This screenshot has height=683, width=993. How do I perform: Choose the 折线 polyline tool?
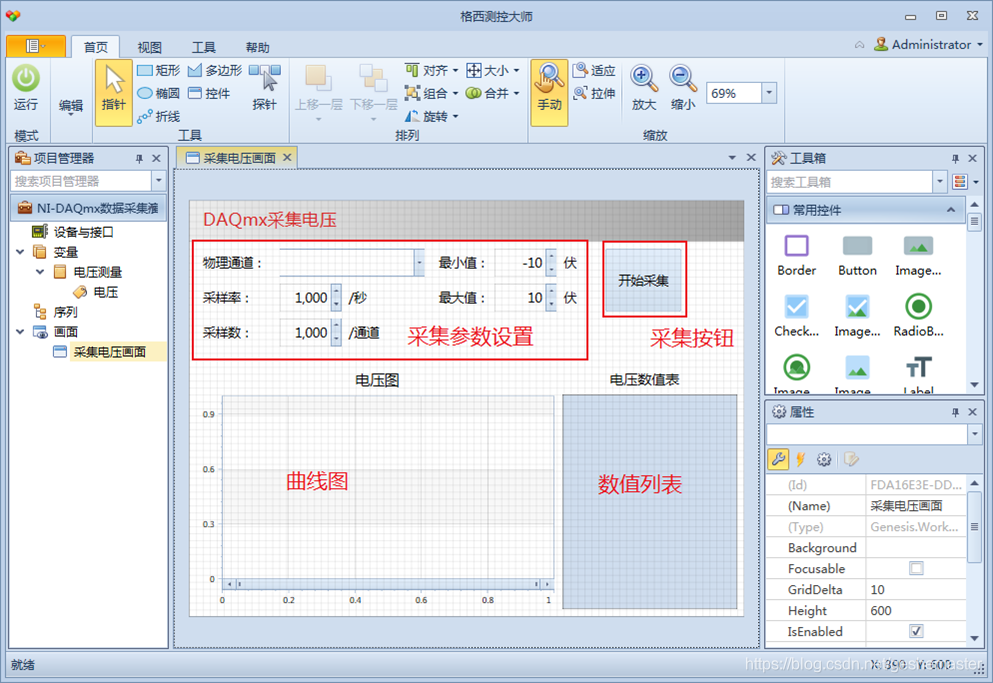(x=158, y=116)
